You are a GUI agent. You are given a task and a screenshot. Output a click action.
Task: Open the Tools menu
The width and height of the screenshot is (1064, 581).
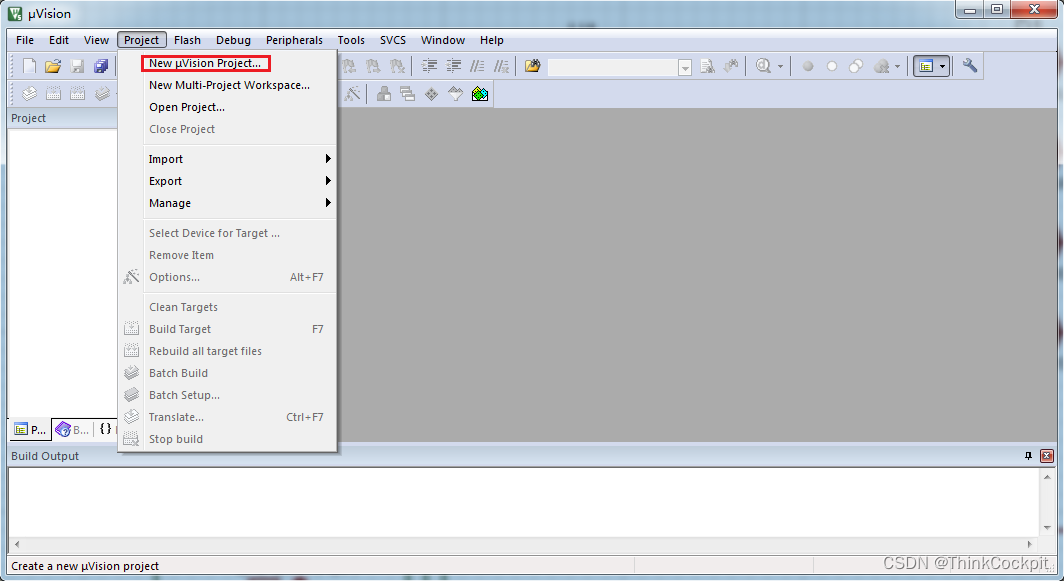coord(352,40)
